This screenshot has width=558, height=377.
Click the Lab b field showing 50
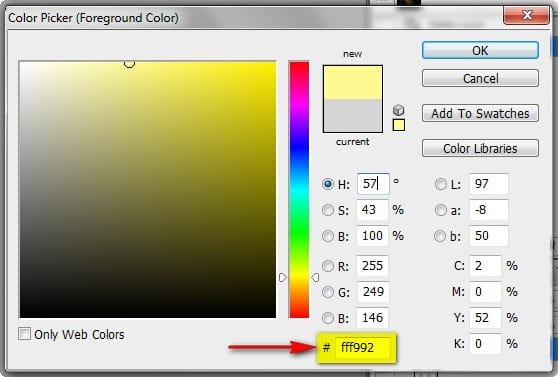[489, 236]
